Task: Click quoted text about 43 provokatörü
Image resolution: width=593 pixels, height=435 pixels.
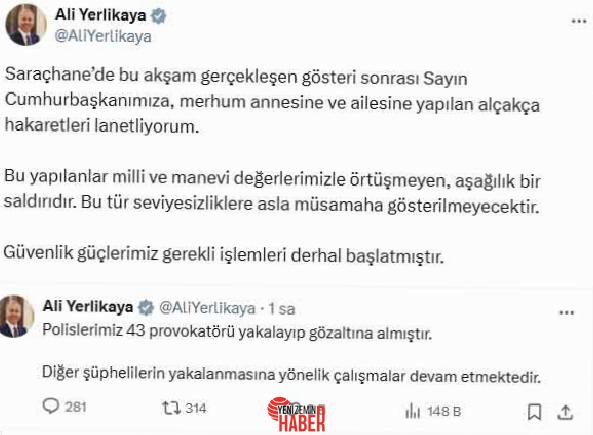Action: 237,331
